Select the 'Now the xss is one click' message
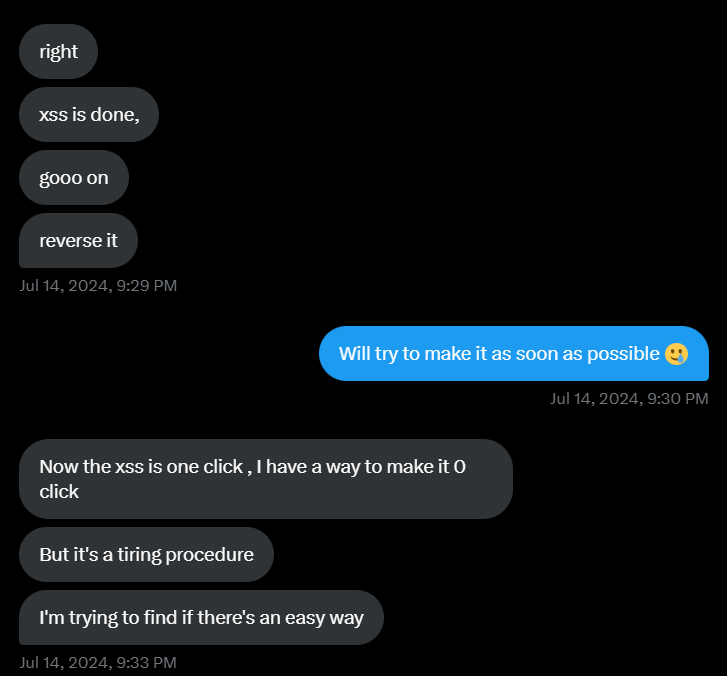The width and height of the screenshot is (727, 676). 266,479
